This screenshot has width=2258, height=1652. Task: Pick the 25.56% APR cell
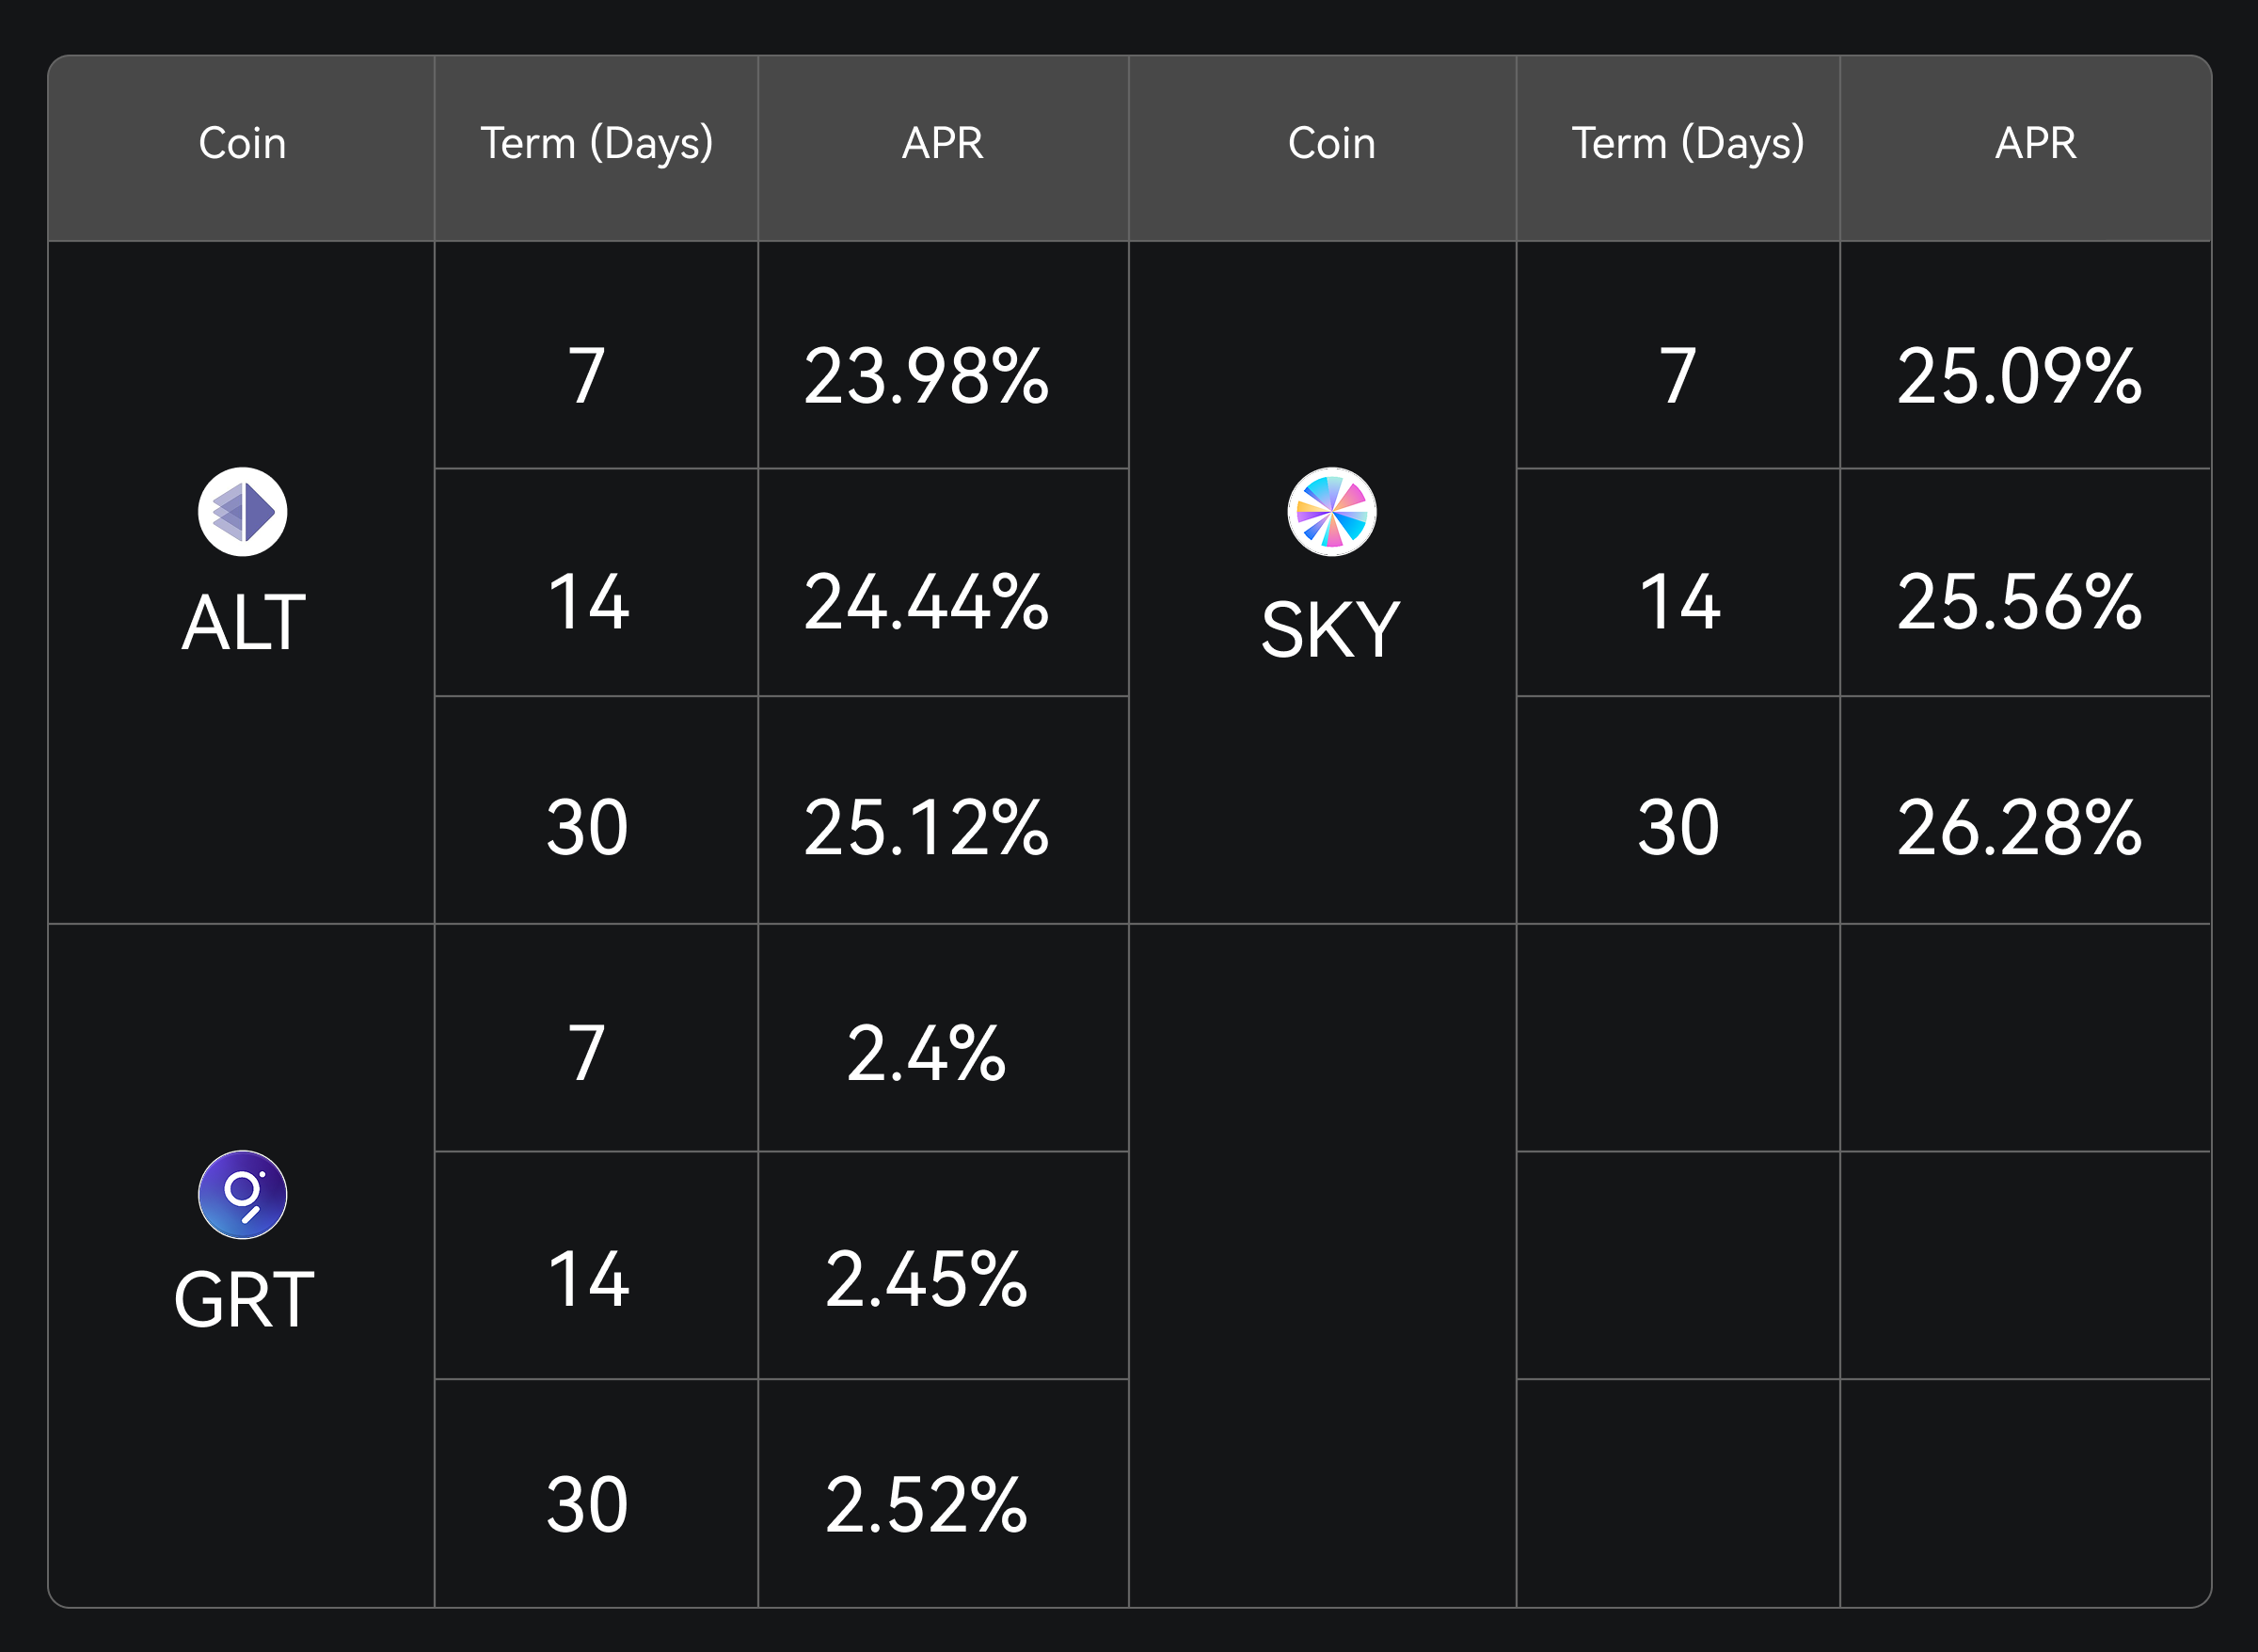point(2019,602)
